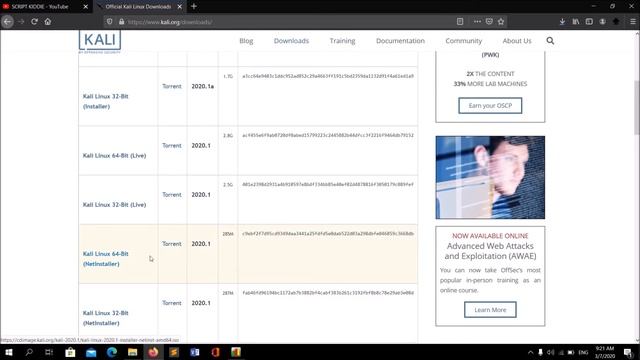Select the Official Kali Linux Downloads tab
The width and height of the screenshot is (640, 360).
138,7
